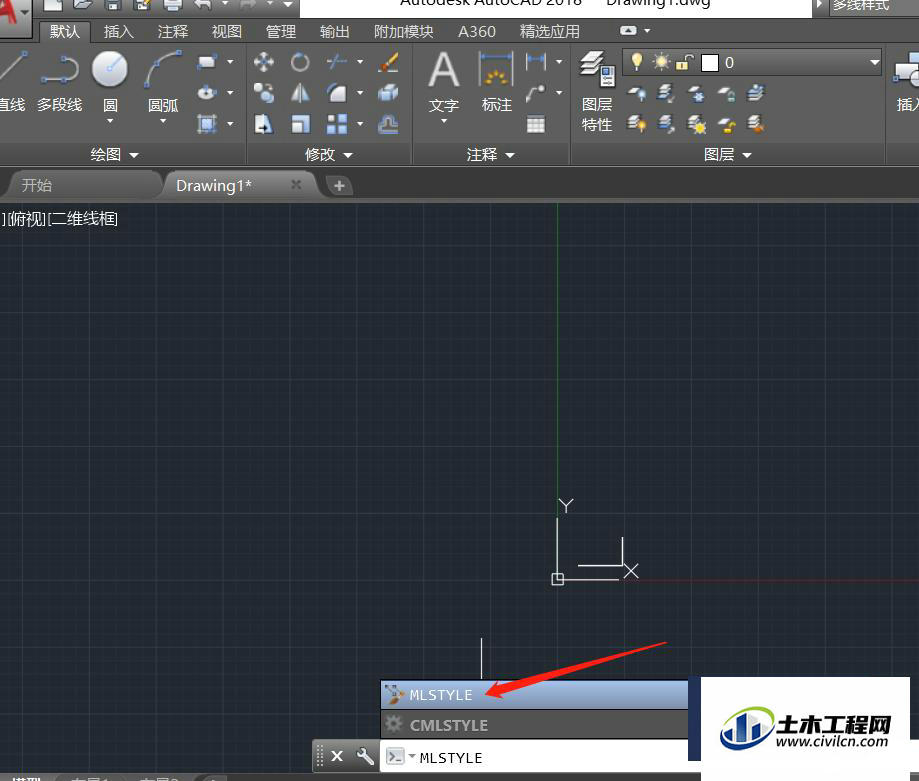Open the layer name dropdown

(874, 62)
